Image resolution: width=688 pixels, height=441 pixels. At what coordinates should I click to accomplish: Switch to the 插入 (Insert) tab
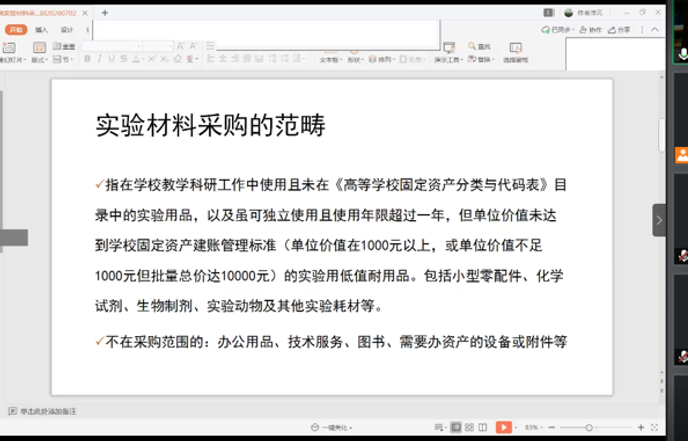pyautogui.click(x=41, y=30)
